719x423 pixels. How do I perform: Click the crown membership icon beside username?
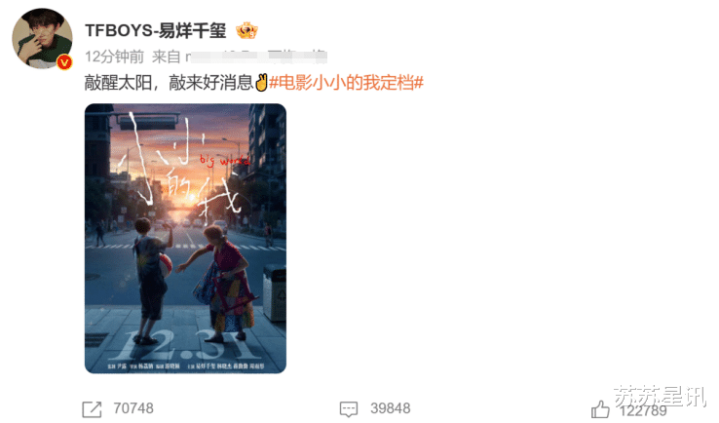247,31
